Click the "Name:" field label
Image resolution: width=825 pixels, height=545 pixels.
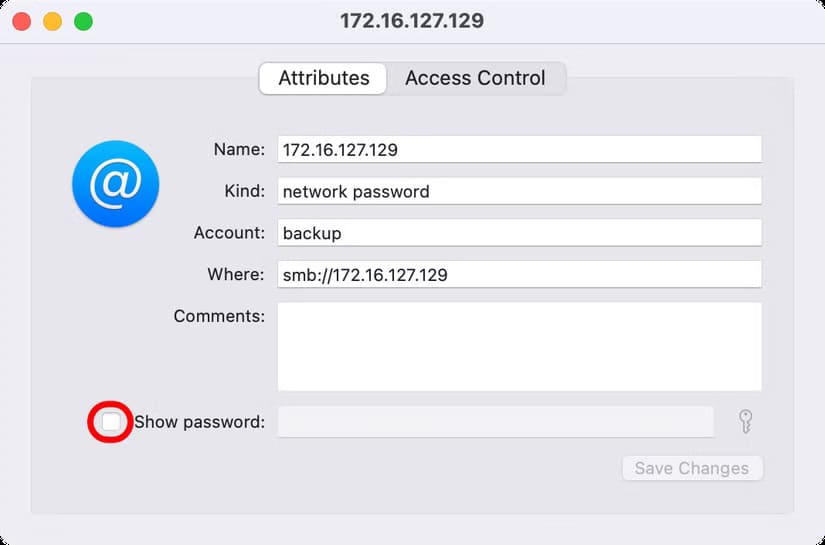(x=239, y=149)
